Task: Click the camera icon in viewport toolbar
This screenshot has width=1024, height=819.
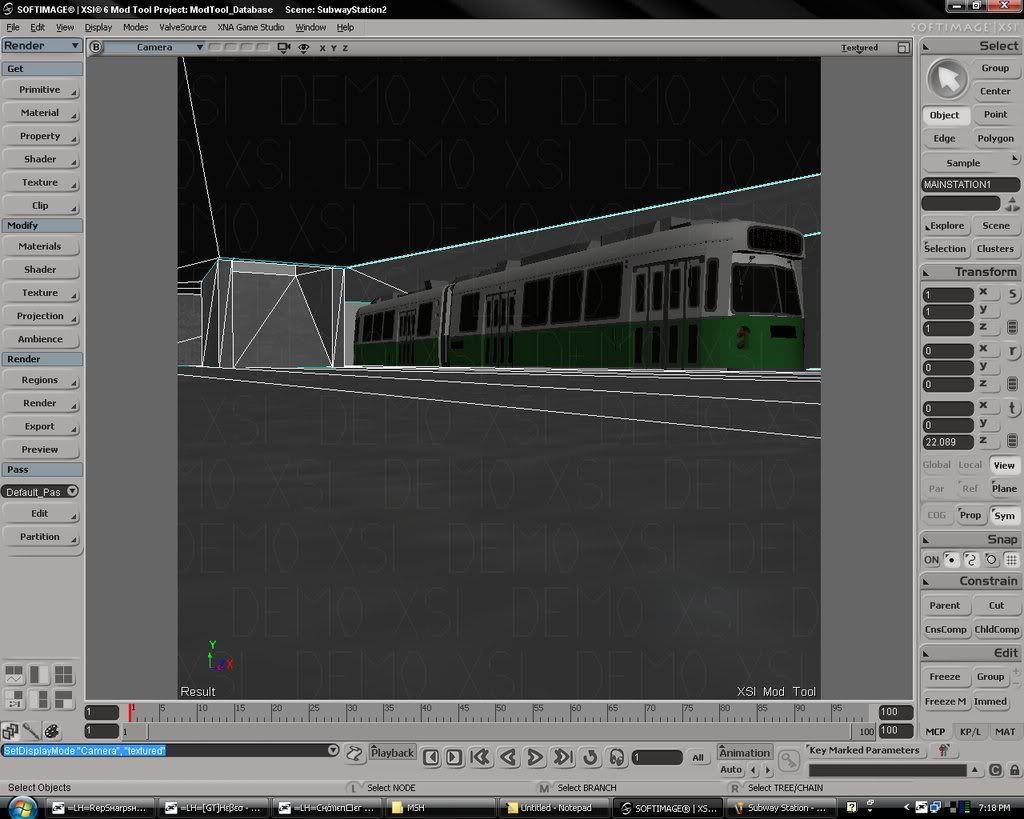Action: pyautogui.click(x=283, y=48)
